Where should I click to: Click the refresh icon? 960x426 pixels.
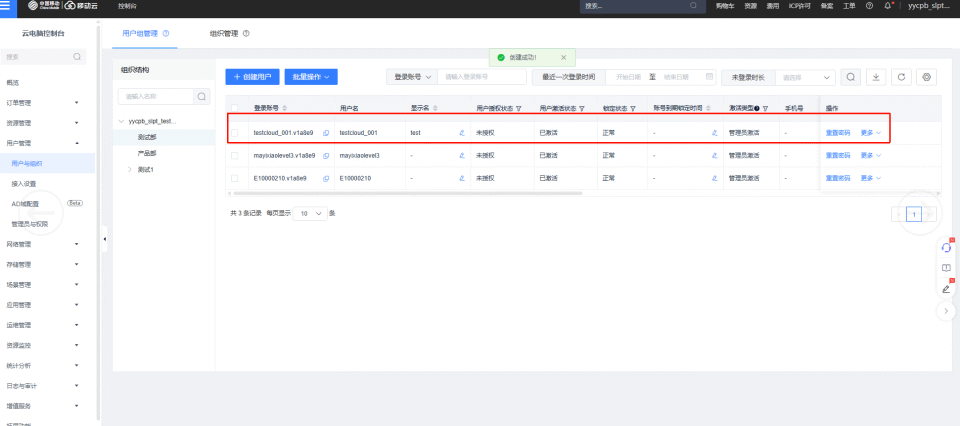pos(901,77)
